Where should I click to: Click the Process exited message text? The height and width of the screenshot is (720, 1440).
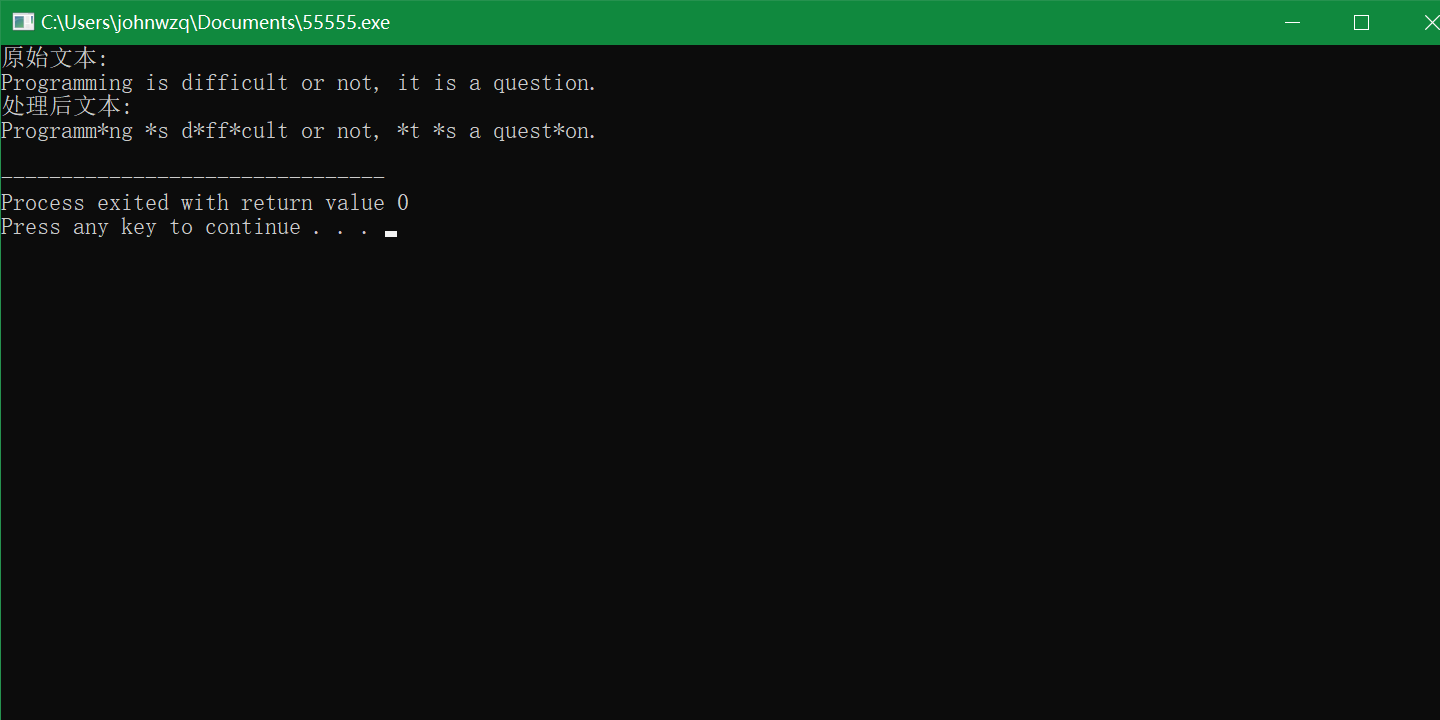pyautogui.click(x=204, y=202)
